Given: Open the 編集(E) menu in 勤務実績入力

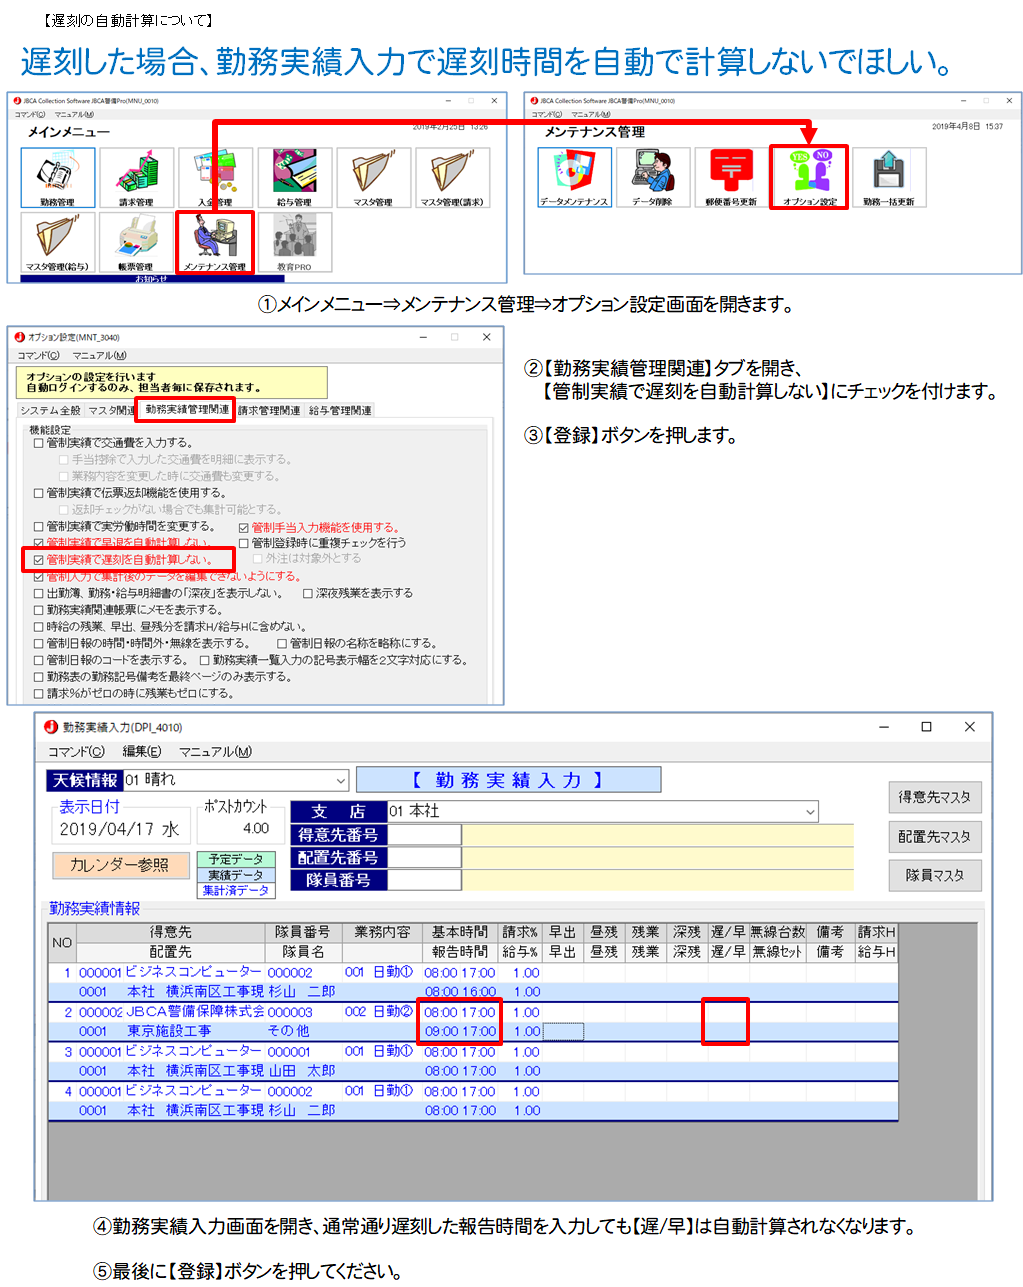Looking at the screenshot, I should pos(141,752).
